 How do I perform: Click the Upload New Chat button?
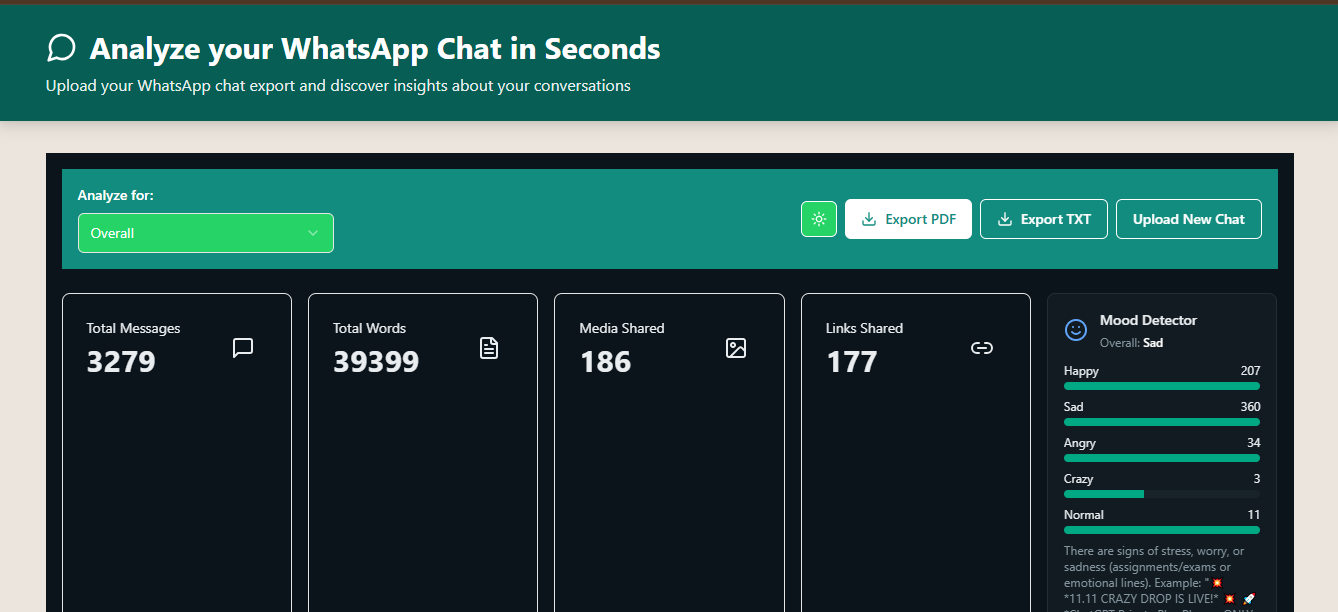[x=1189, y=219]
